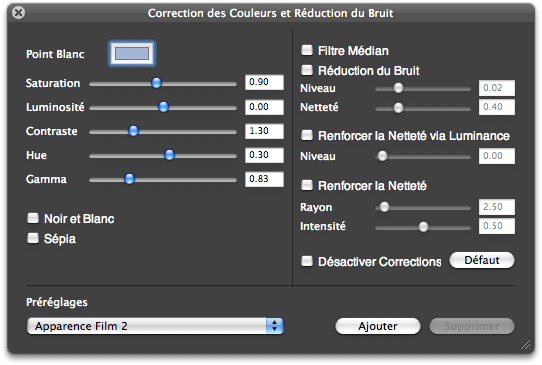Open the Préréglages dropdown Apparence Film 2
The height and width of the screenshot is (365, 542).
pyautogui.click(x=155, y=326)
